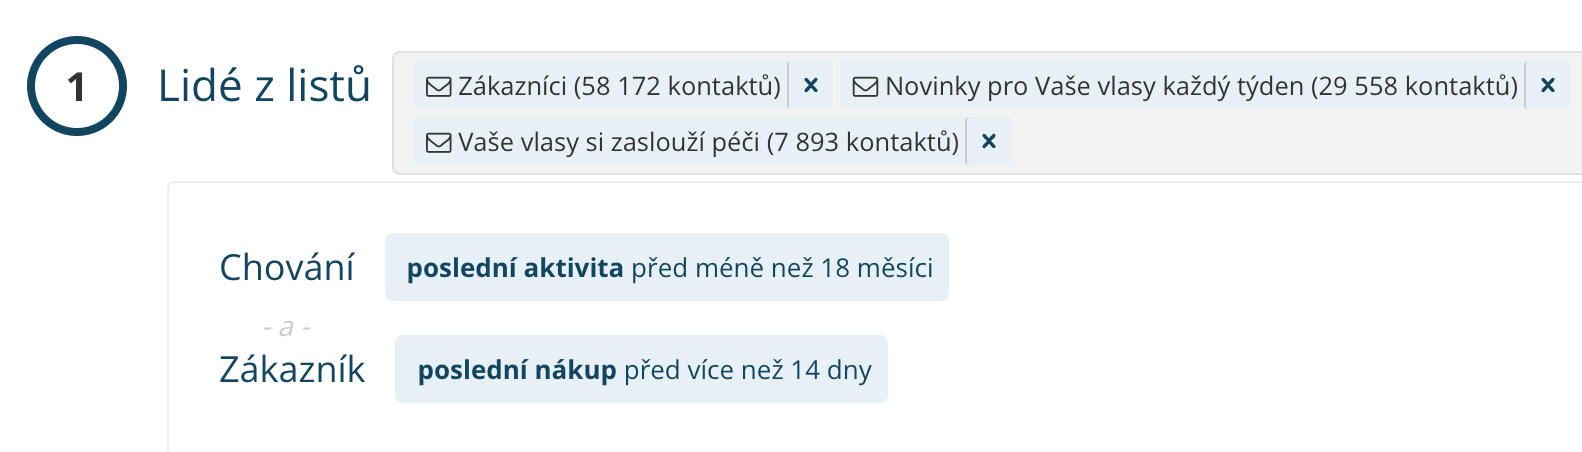Open the bold poslední nákup condition
The height and width of the screenshot is (452, 1582).
[517, 370]
